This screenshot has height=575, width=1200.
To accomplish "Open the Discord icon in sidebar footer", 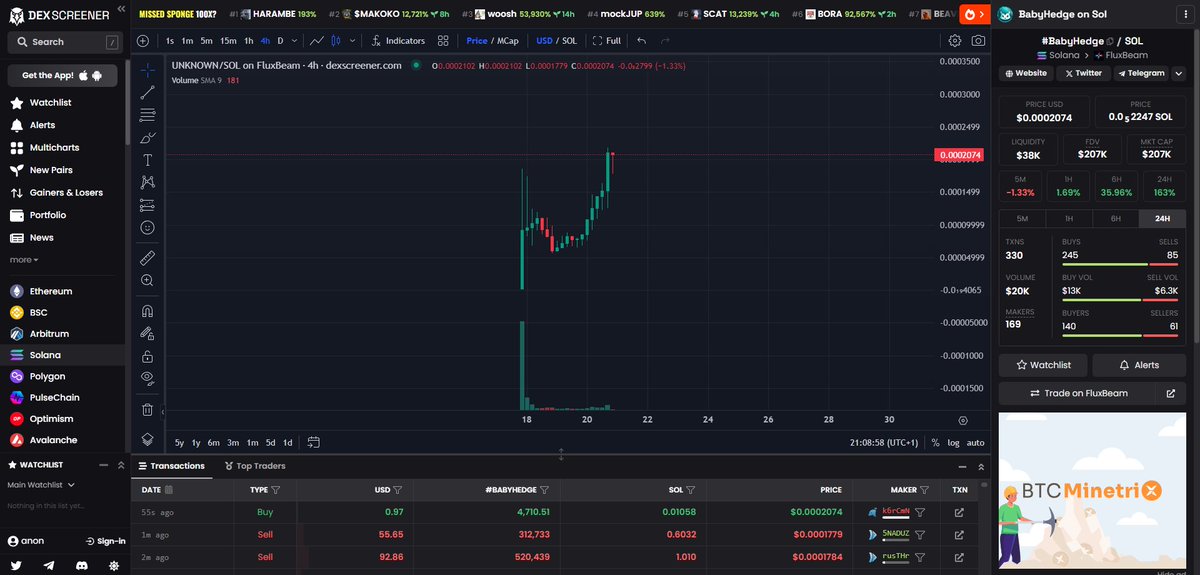I will tap(82, 565).
